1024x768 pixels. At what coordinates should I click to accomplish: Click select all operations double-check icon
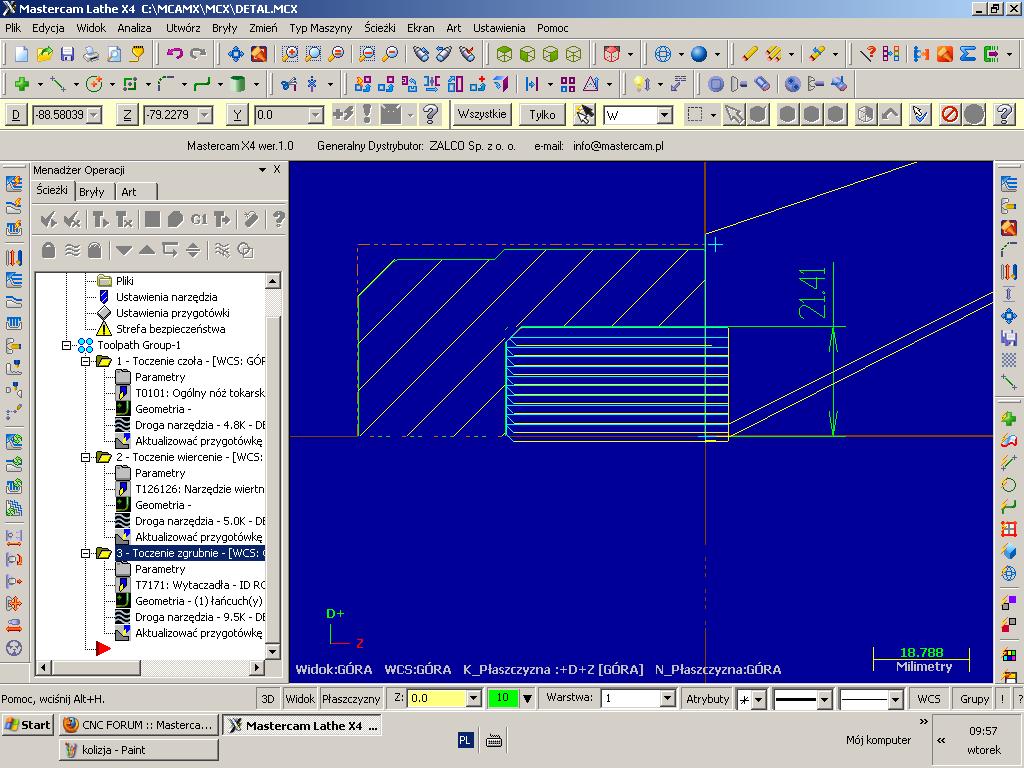[48, 219]
